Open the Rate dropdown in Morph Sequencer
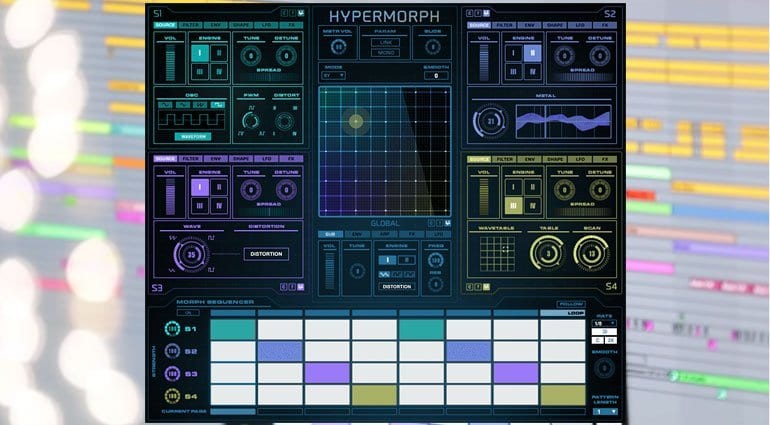The width and height of the screenshot is (770, 425). [x=605, y=323]
